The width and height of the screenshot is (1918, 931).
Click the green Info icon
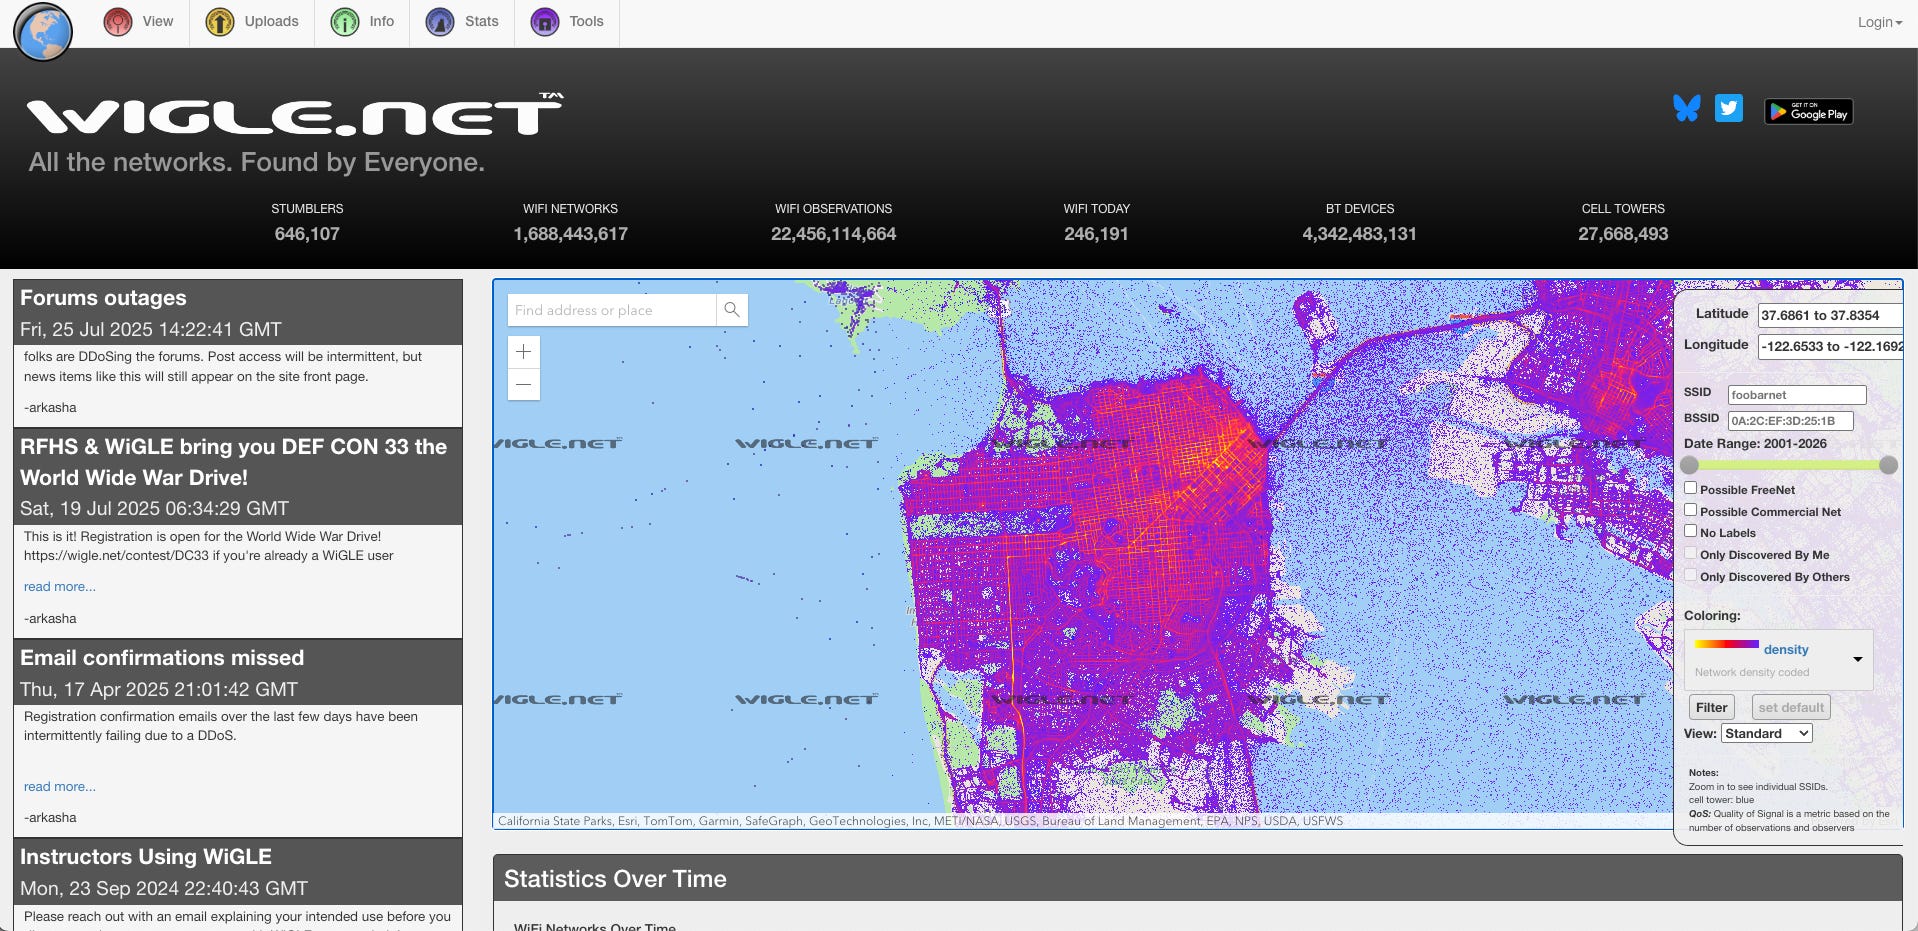(x=345, y=22)
